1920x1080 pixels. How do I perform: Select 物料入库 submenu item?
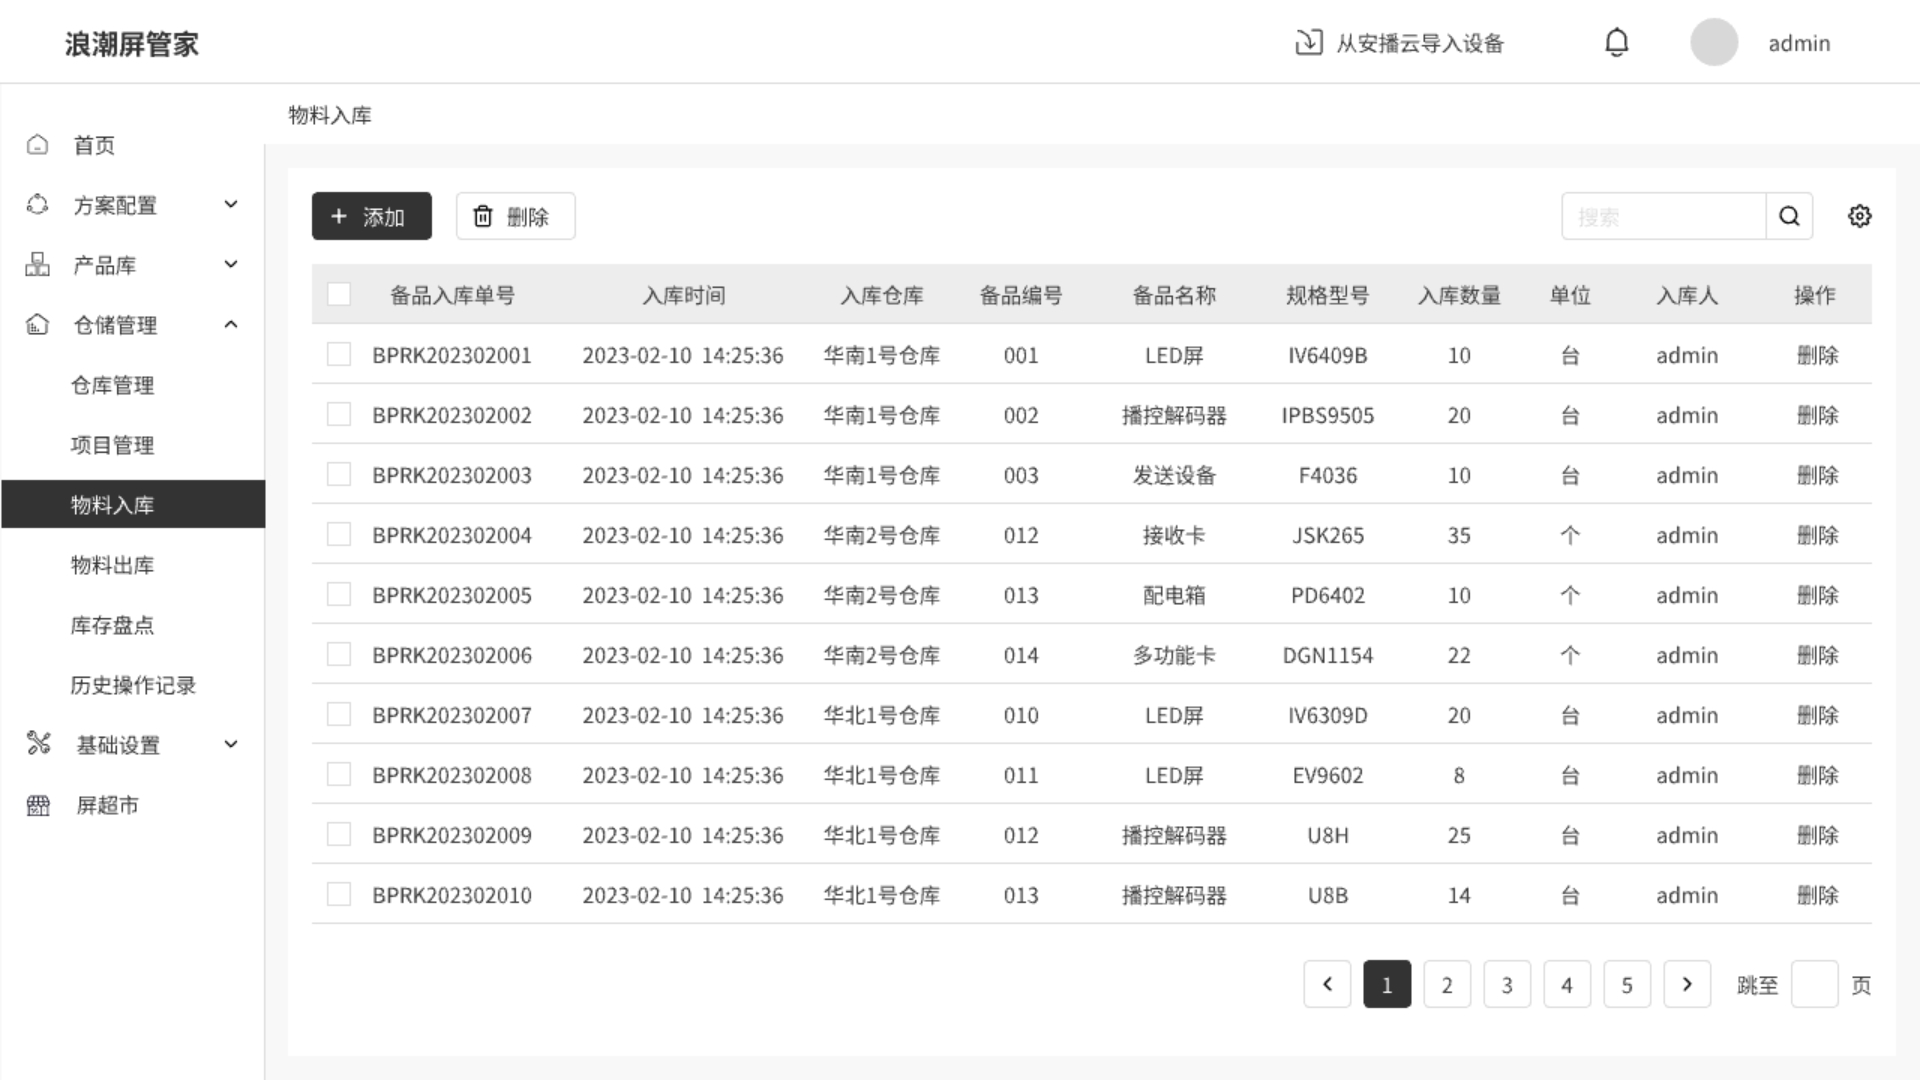point(133,504)
